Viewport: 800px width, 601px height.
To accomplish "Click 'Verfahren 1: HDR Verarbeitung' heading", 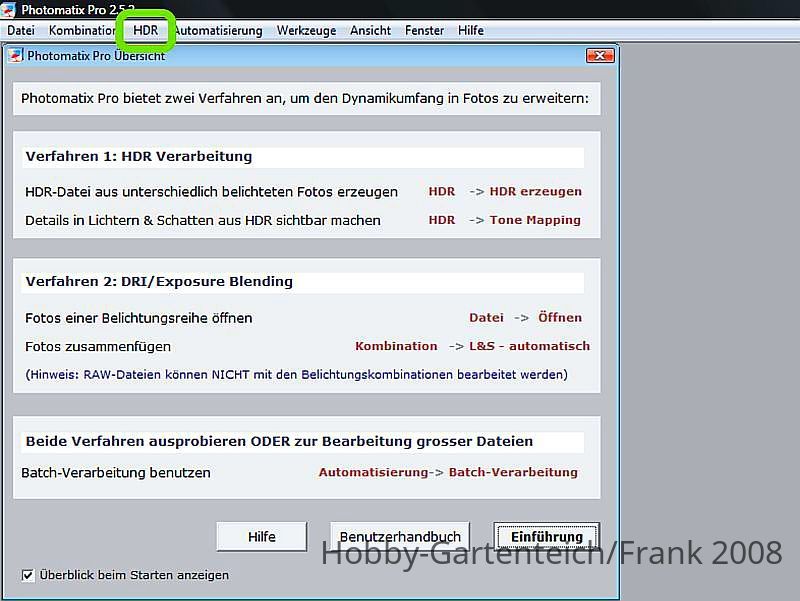I will click(x=139, y=156).
